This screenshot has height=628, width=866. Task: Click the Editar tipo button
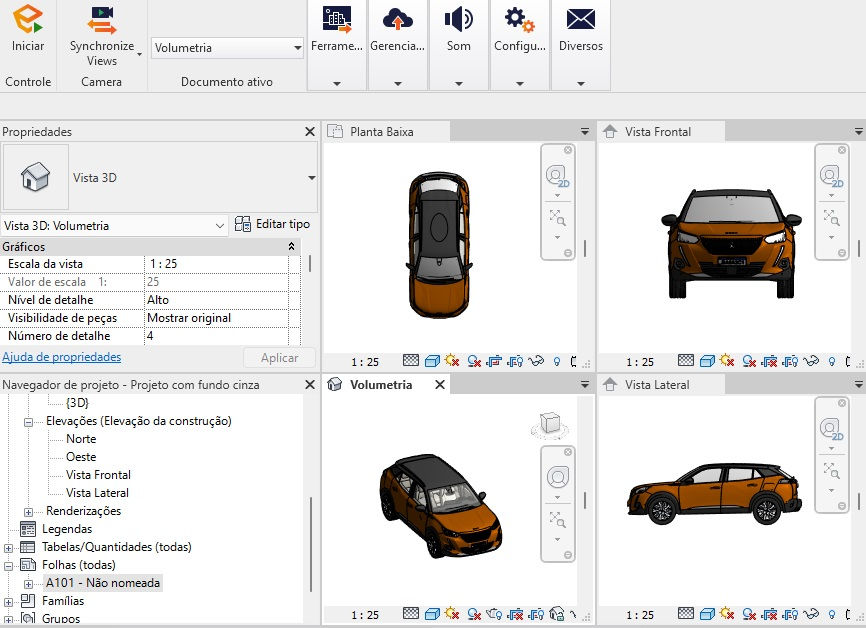[272, 224]
